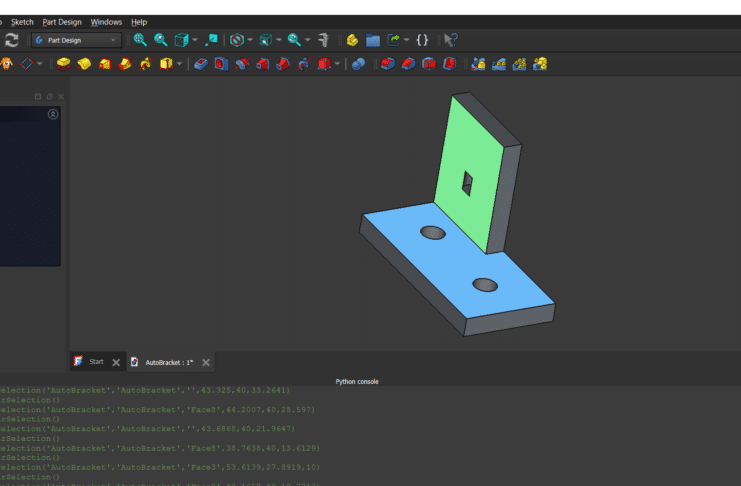Open the Sketch menu
The width and height of the screenshot is (741, 486).
pyautogui.click(x=22, y=21)
